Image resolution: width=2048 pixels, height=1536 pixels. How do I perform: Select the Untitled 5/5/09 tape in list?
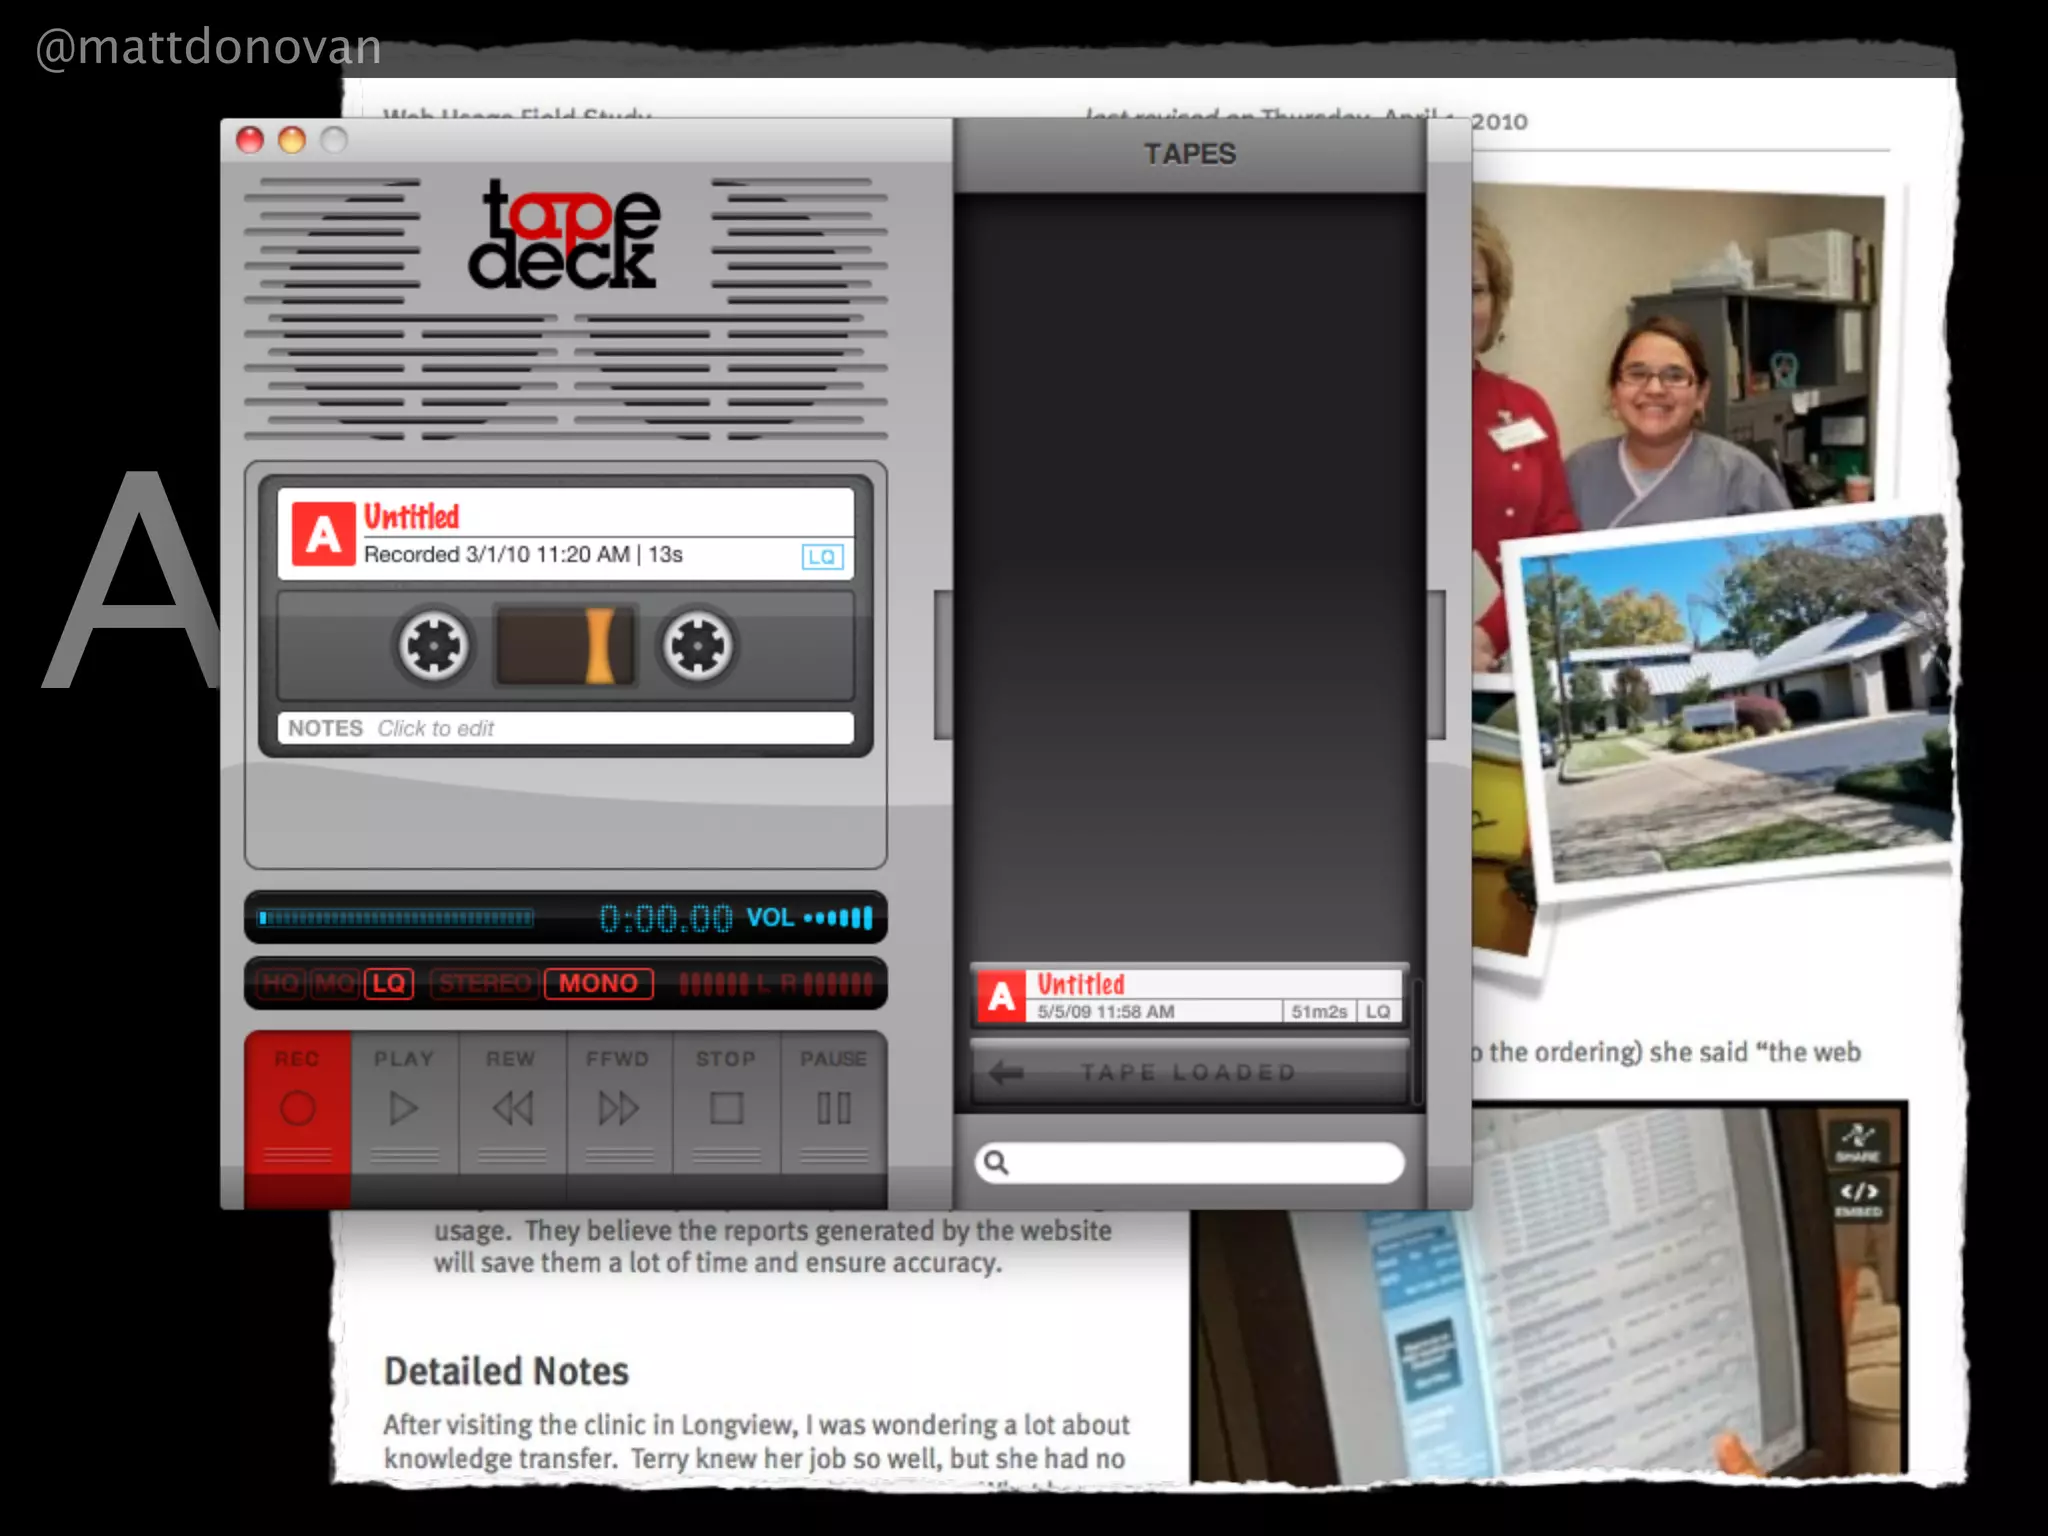coord(1188,996)
